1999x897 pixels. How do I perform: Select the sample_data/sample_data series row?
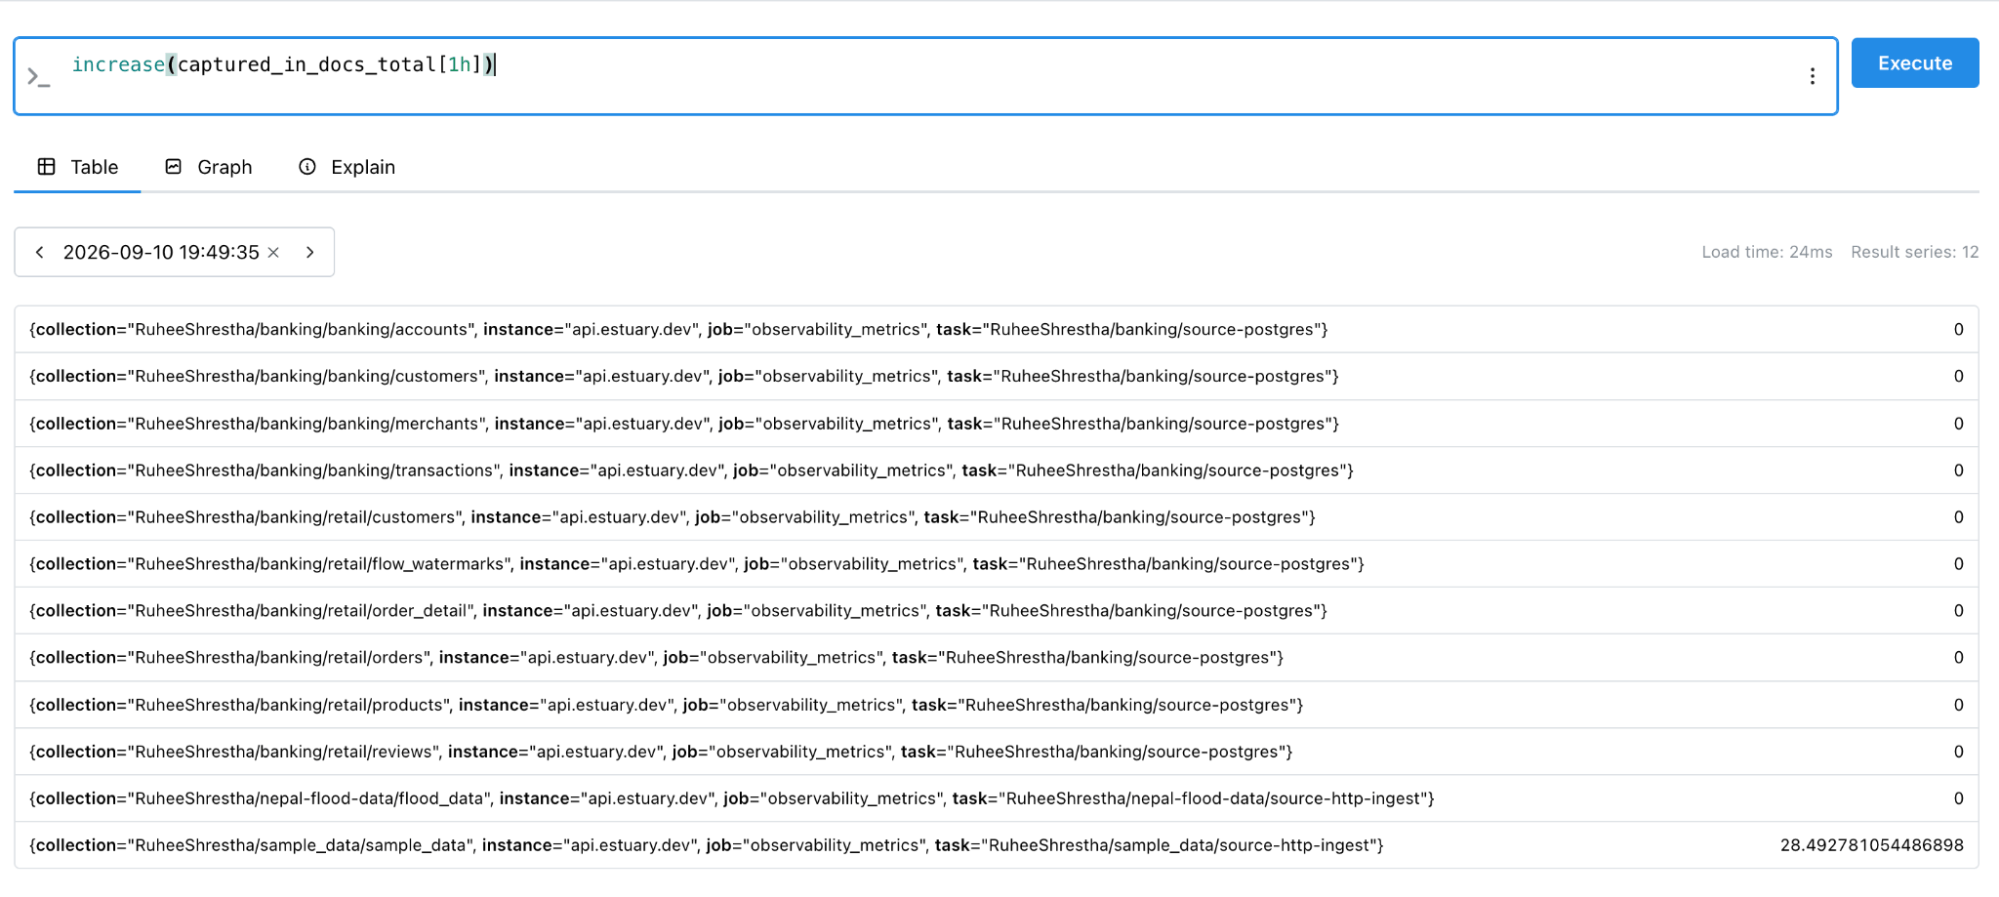996,845
